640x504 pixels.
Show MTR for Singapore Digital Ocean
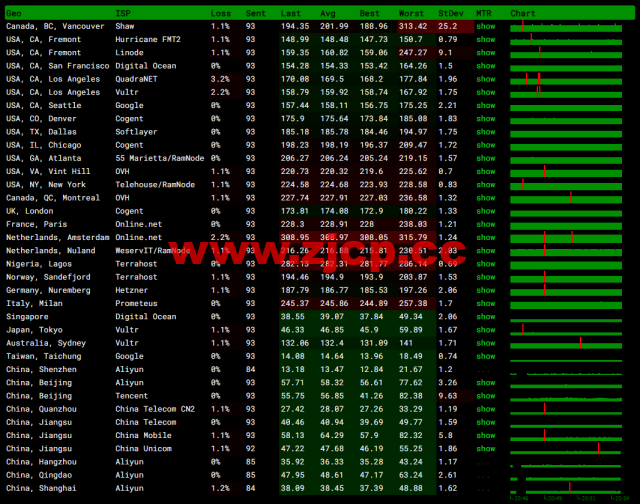[x=486, y=317]
